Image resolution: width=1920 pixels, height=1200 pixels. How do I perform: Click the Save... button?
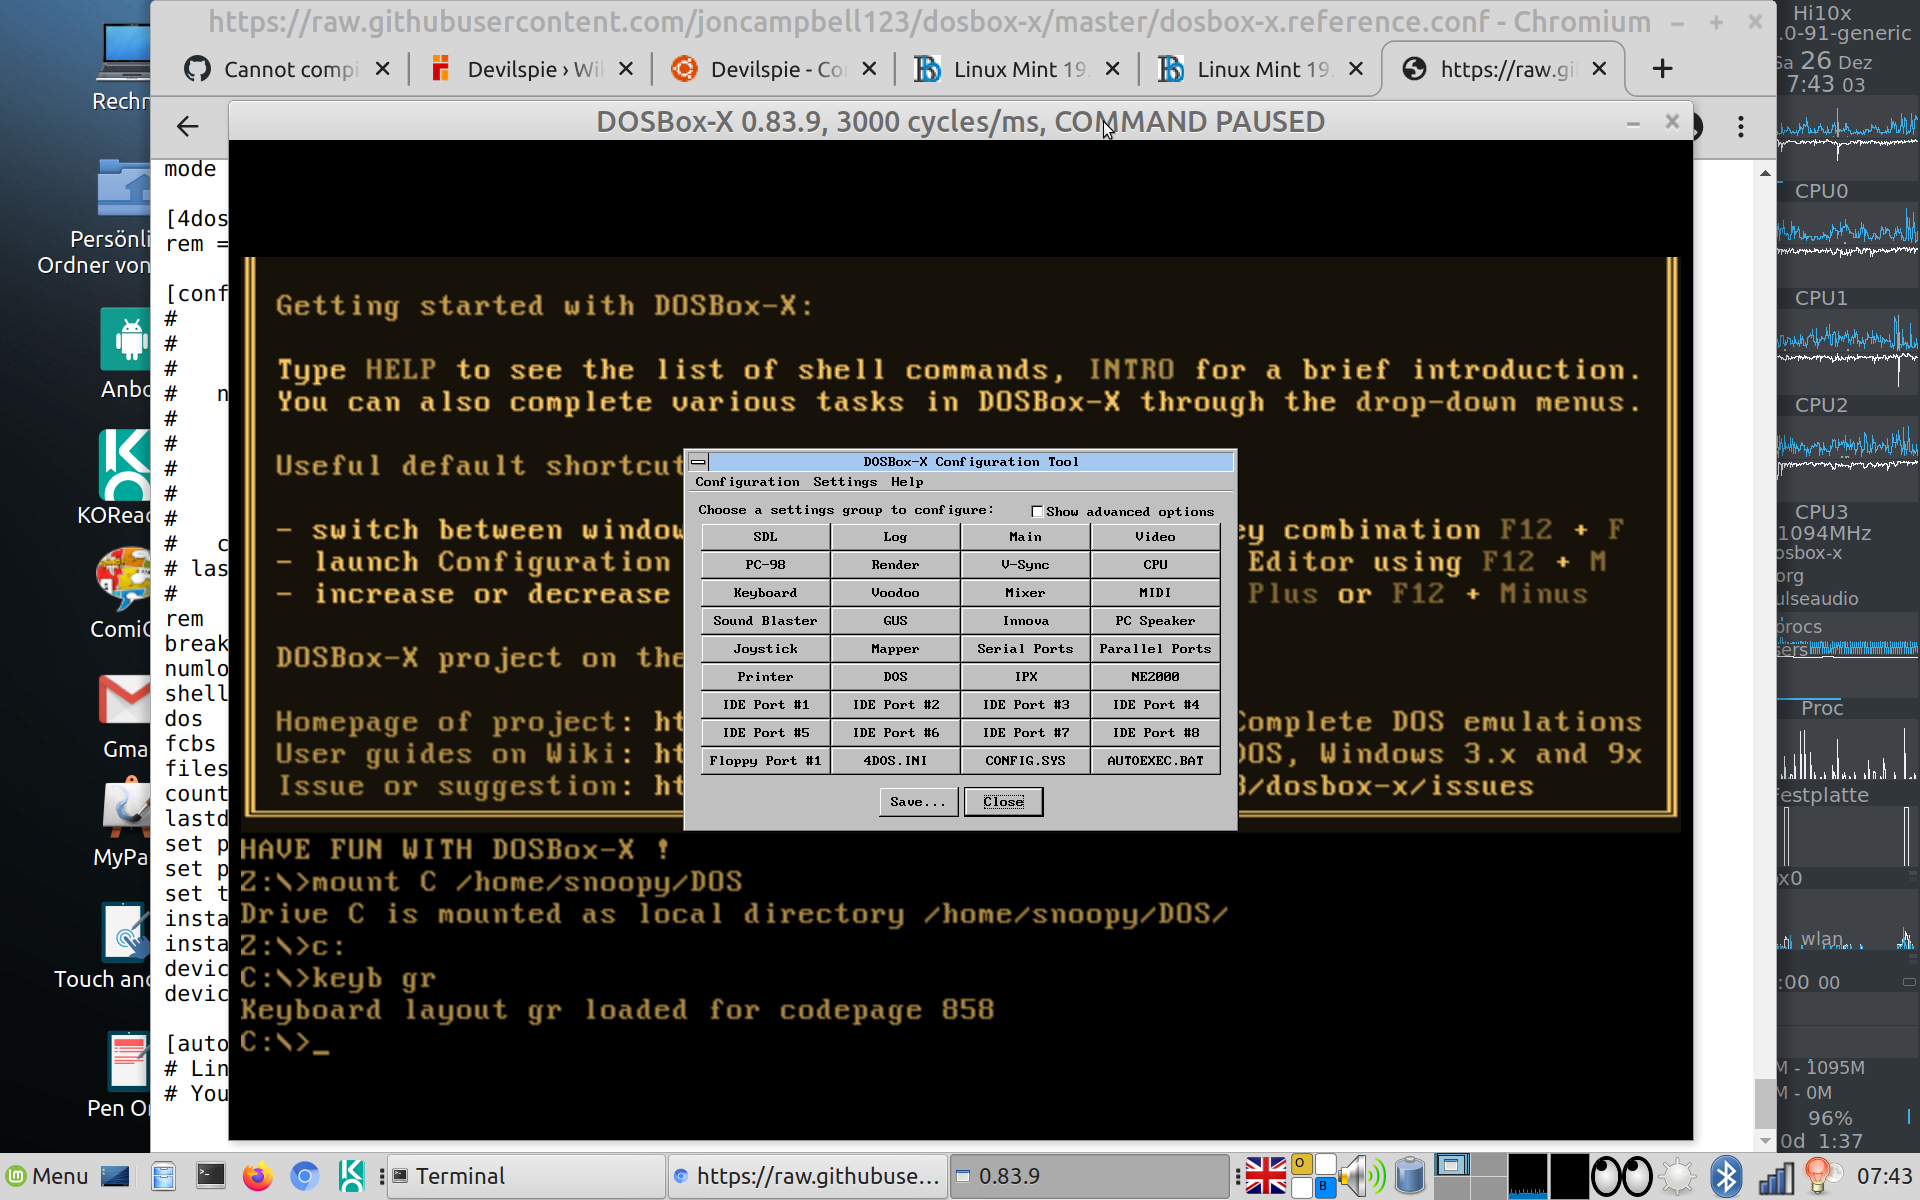pos(918,802)
